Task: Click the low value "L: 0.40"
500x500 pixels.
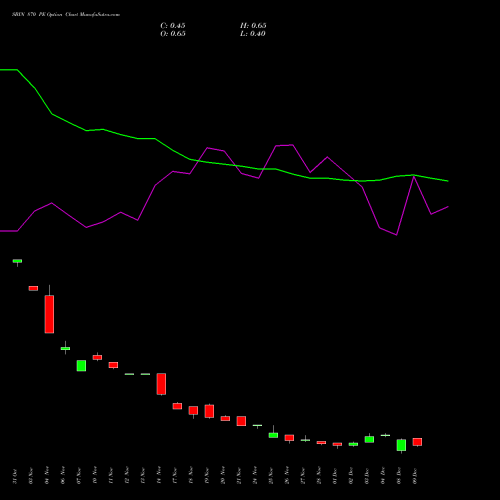Action: tap(253, 34)
